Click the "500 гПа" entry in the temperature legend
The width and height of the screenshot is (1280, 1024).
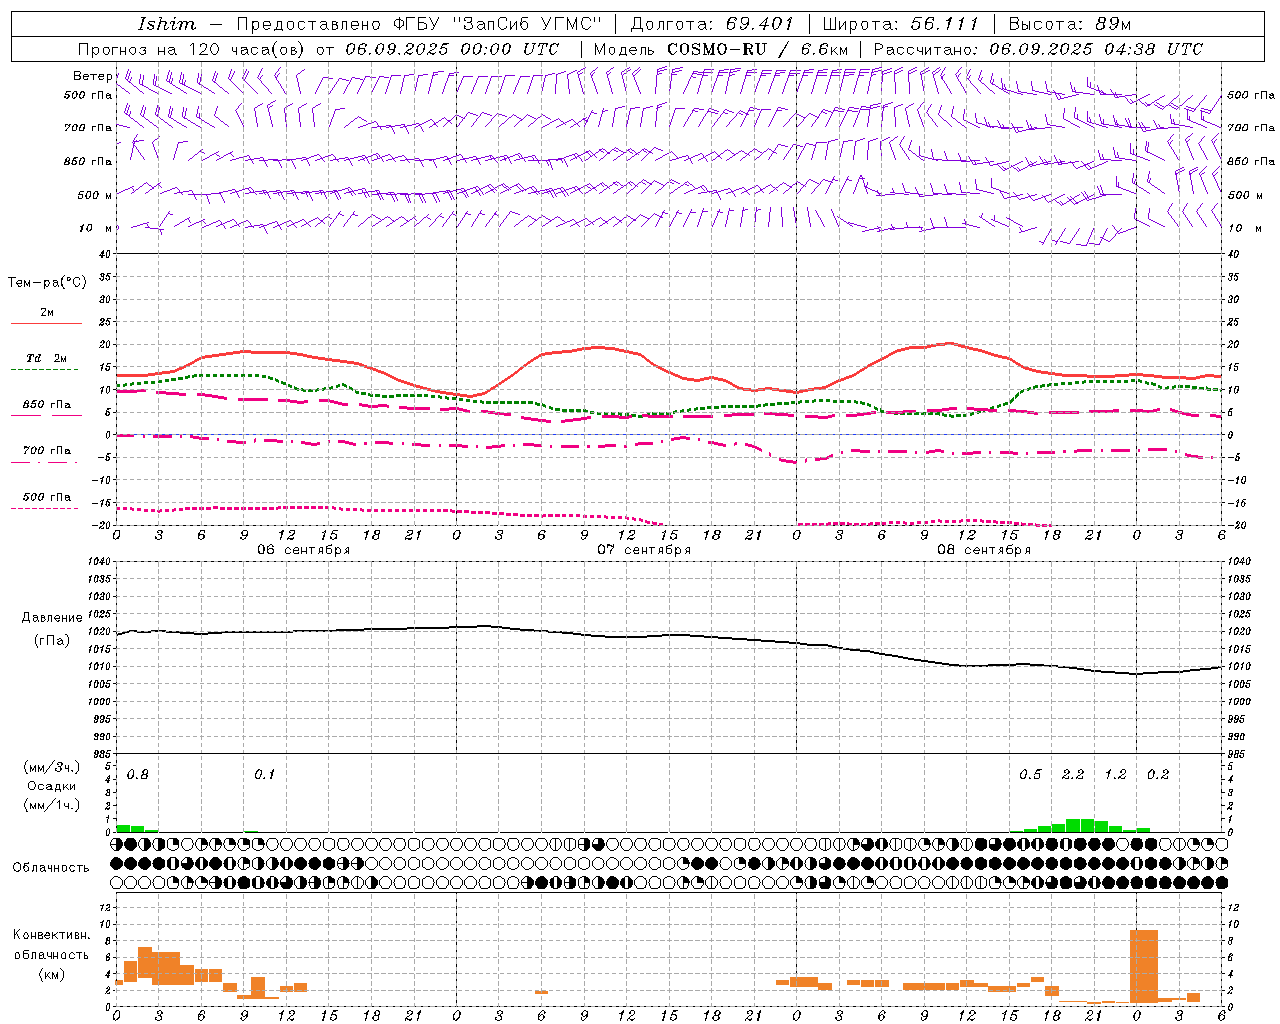click(x=46, y=497)
